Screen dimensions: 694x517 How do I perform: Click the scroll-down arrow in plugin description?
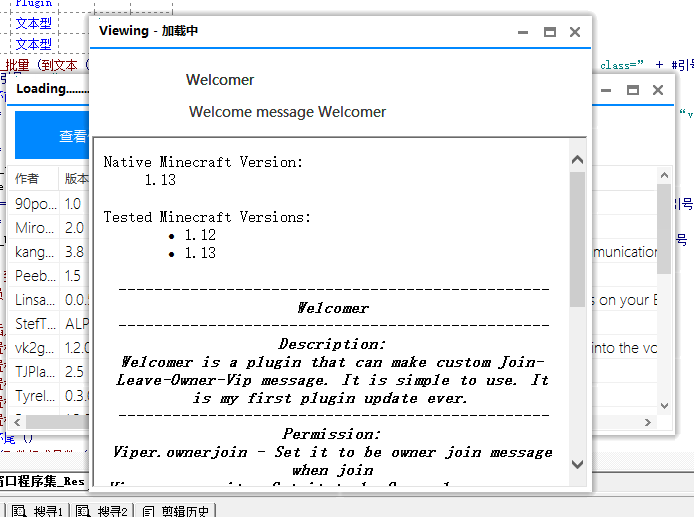pos(577,464)
